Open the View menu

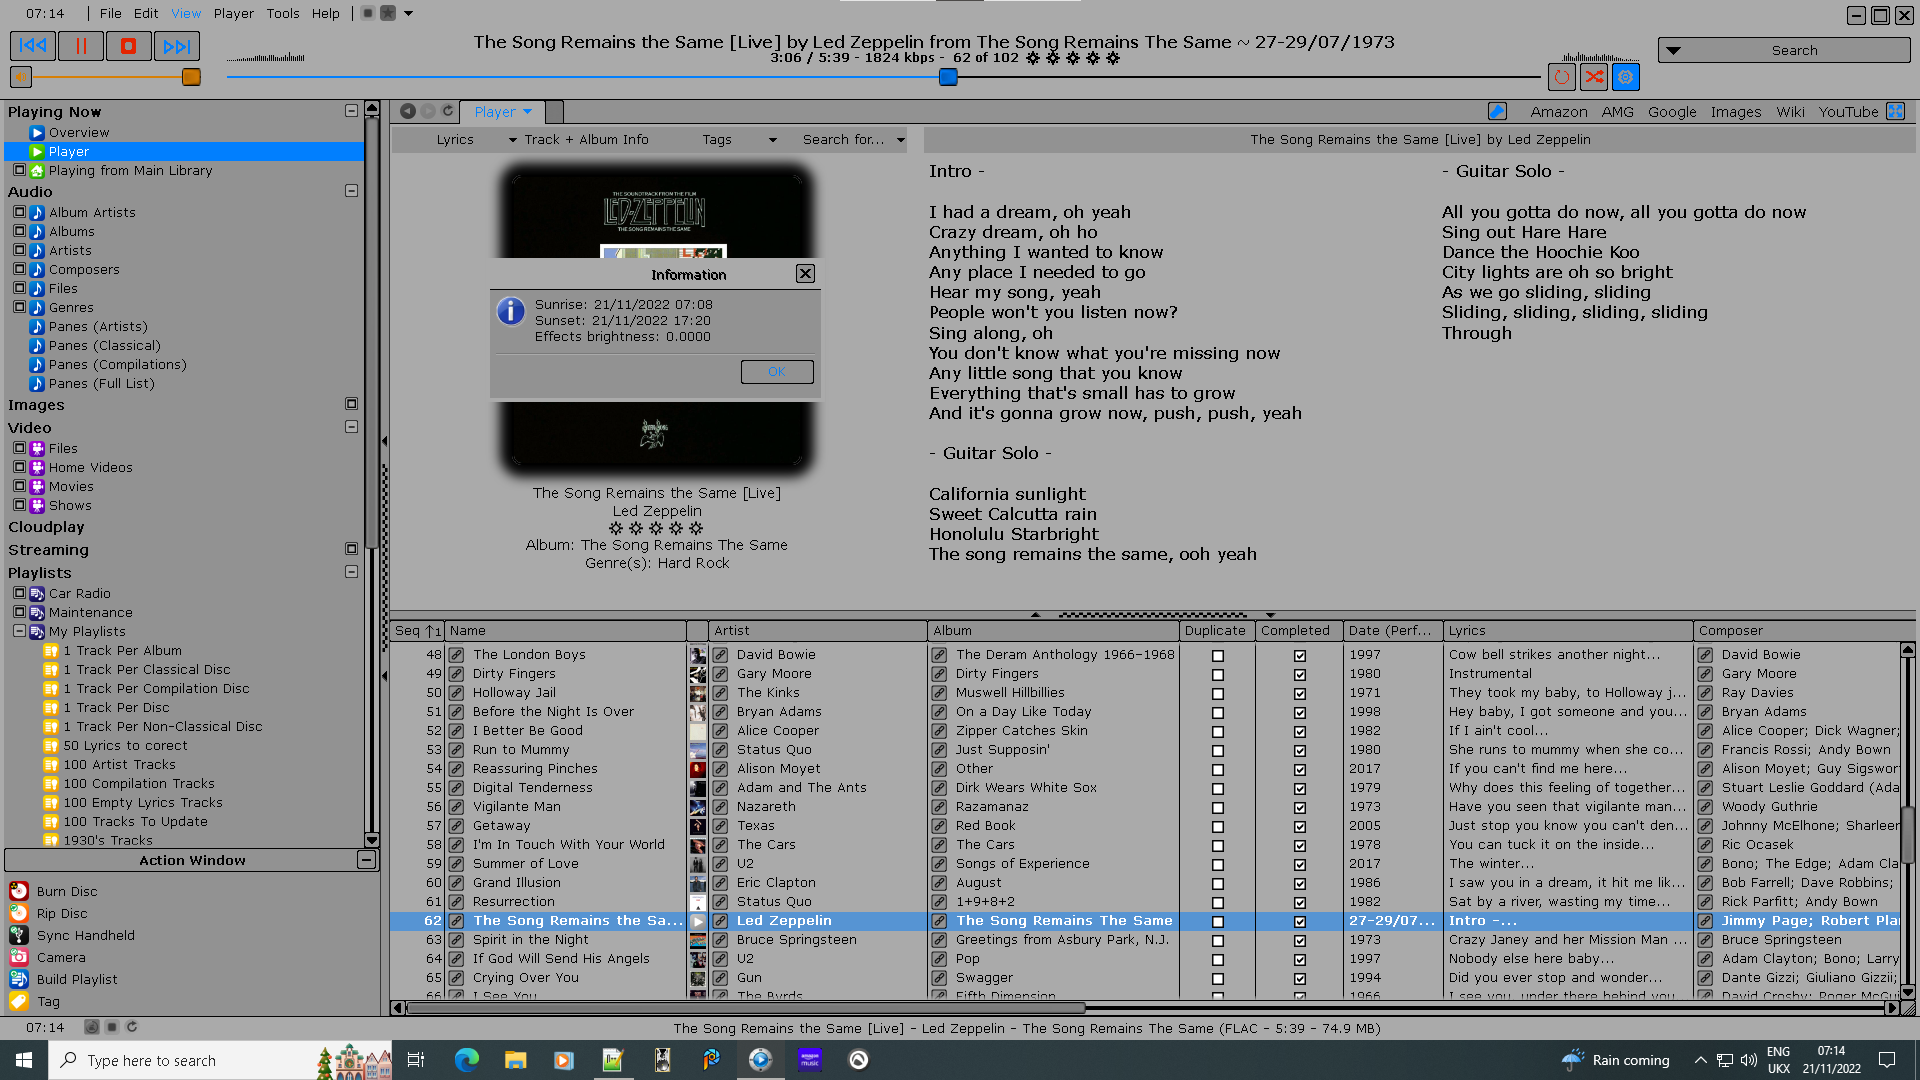click(x=186, y=13)
